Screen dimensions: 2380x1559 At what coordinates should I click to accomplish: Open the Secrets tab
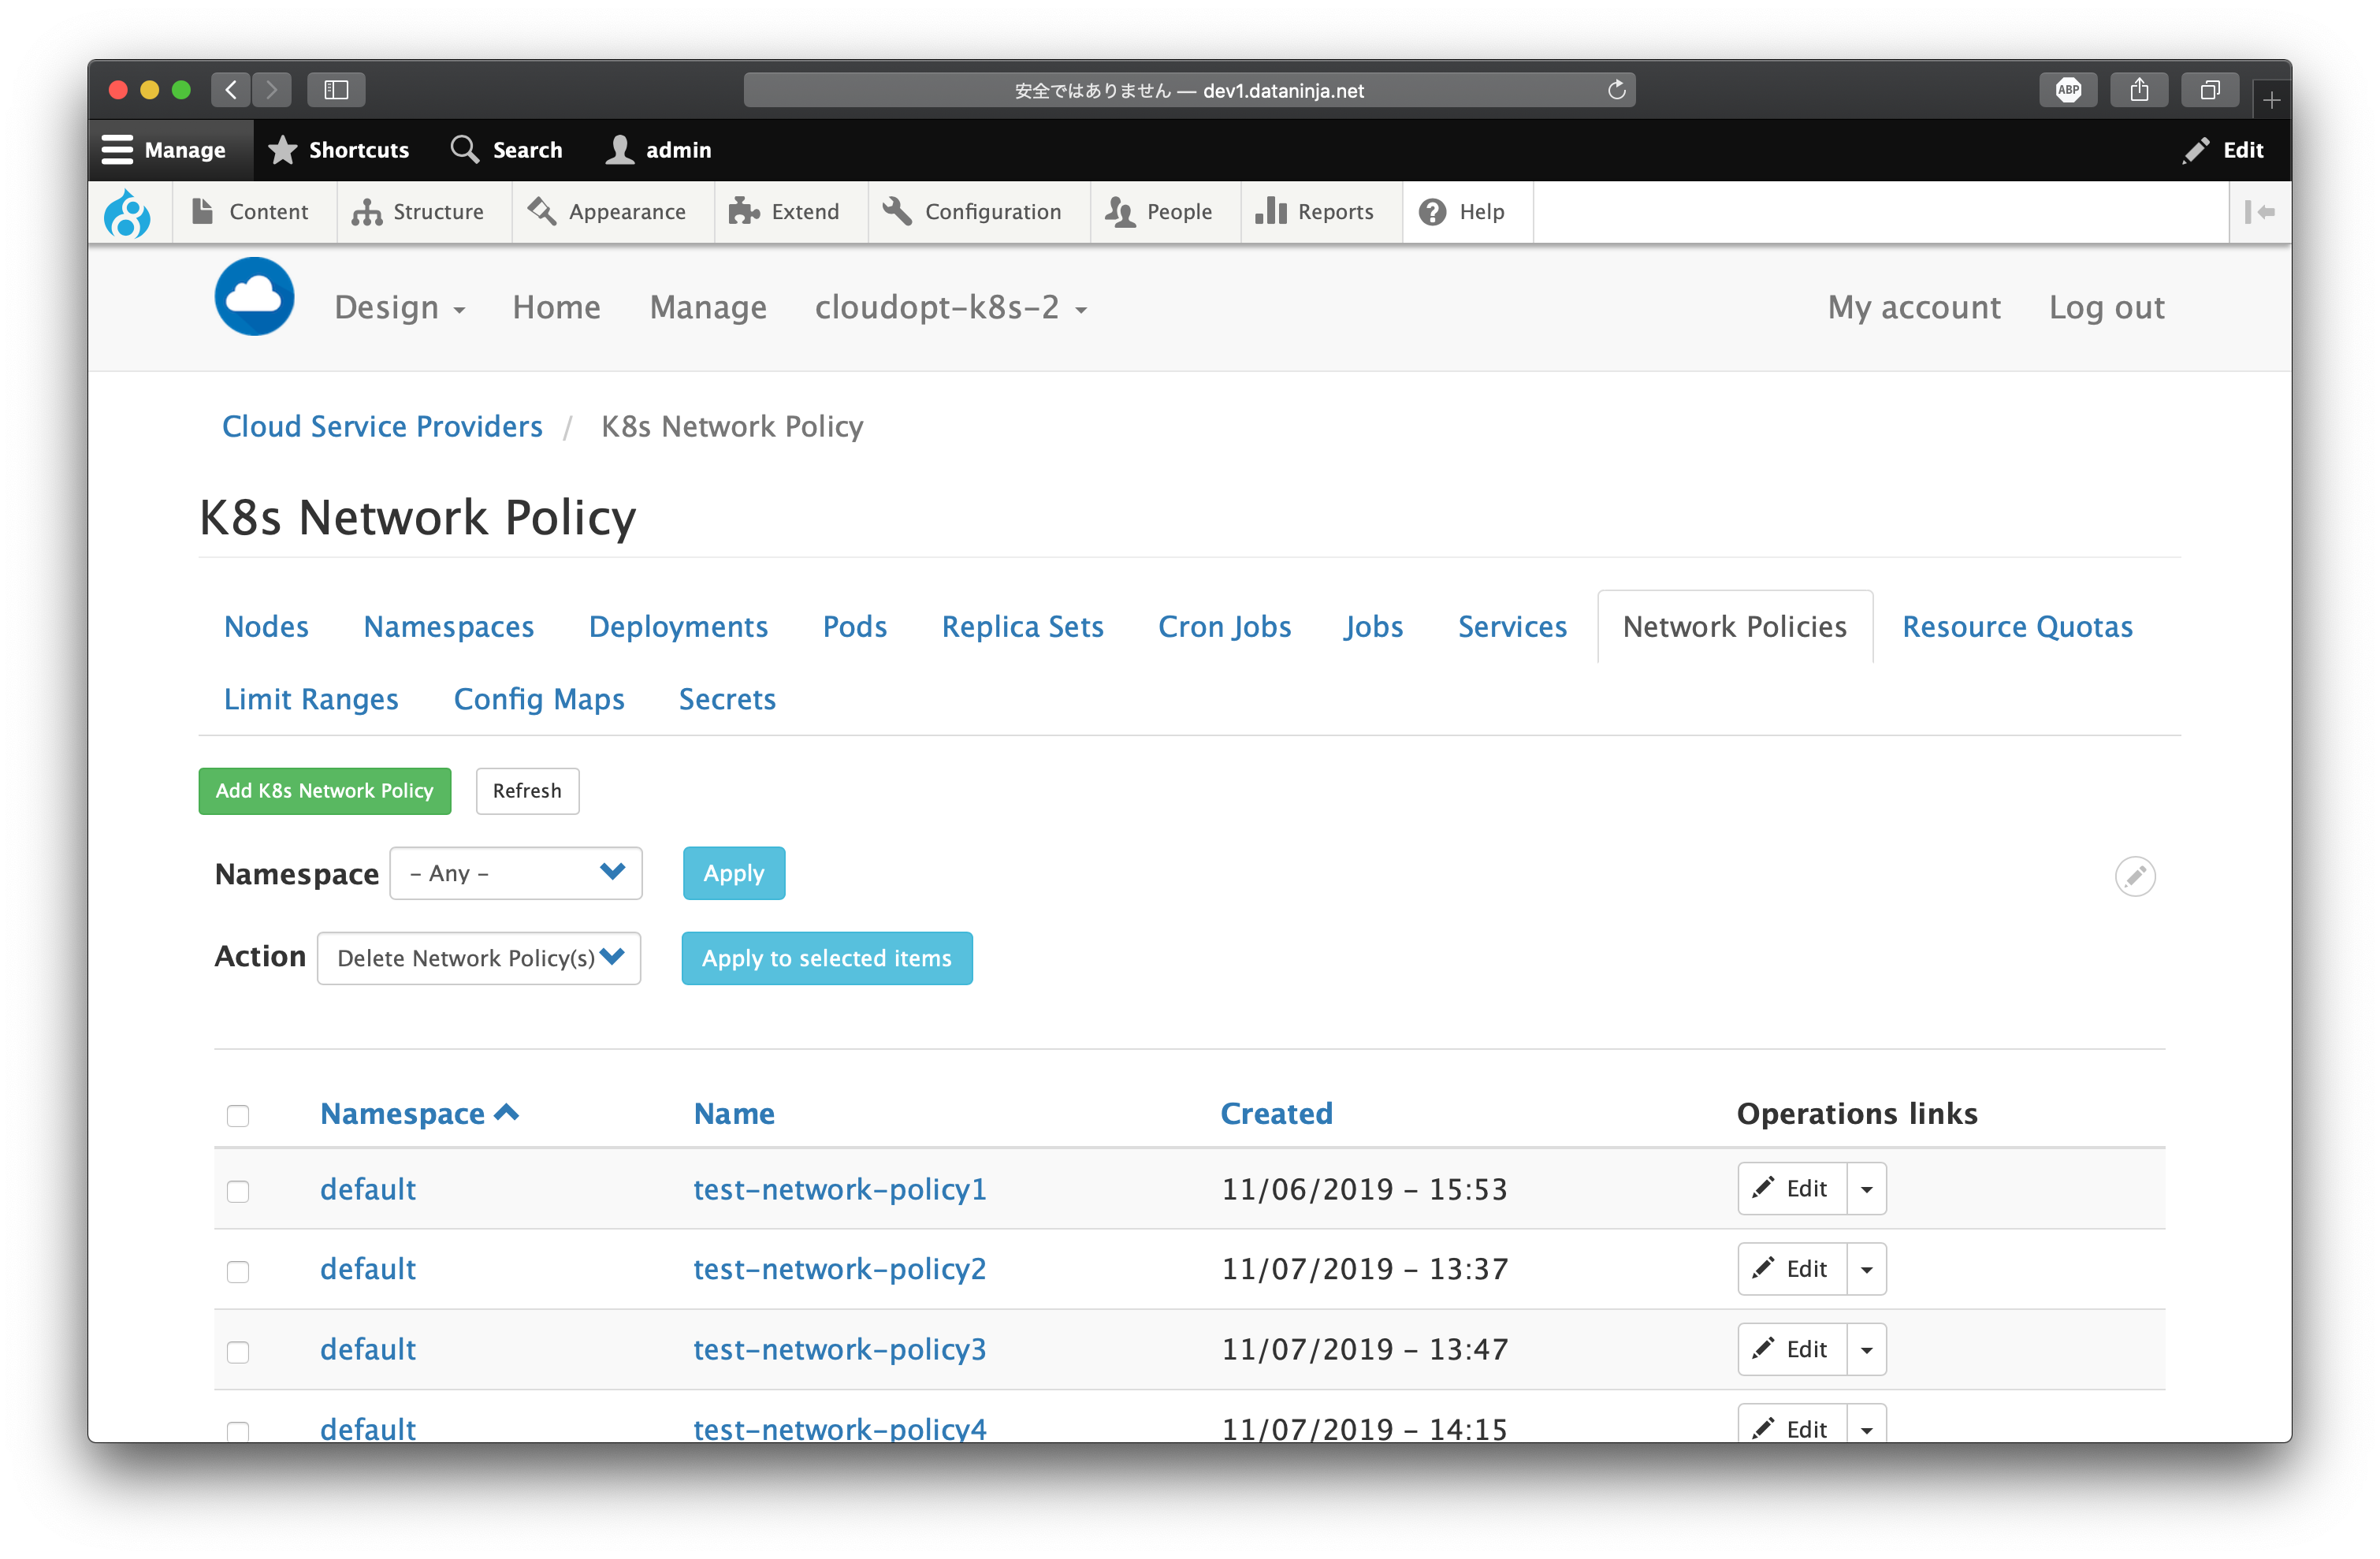click(x=727, y=699)
